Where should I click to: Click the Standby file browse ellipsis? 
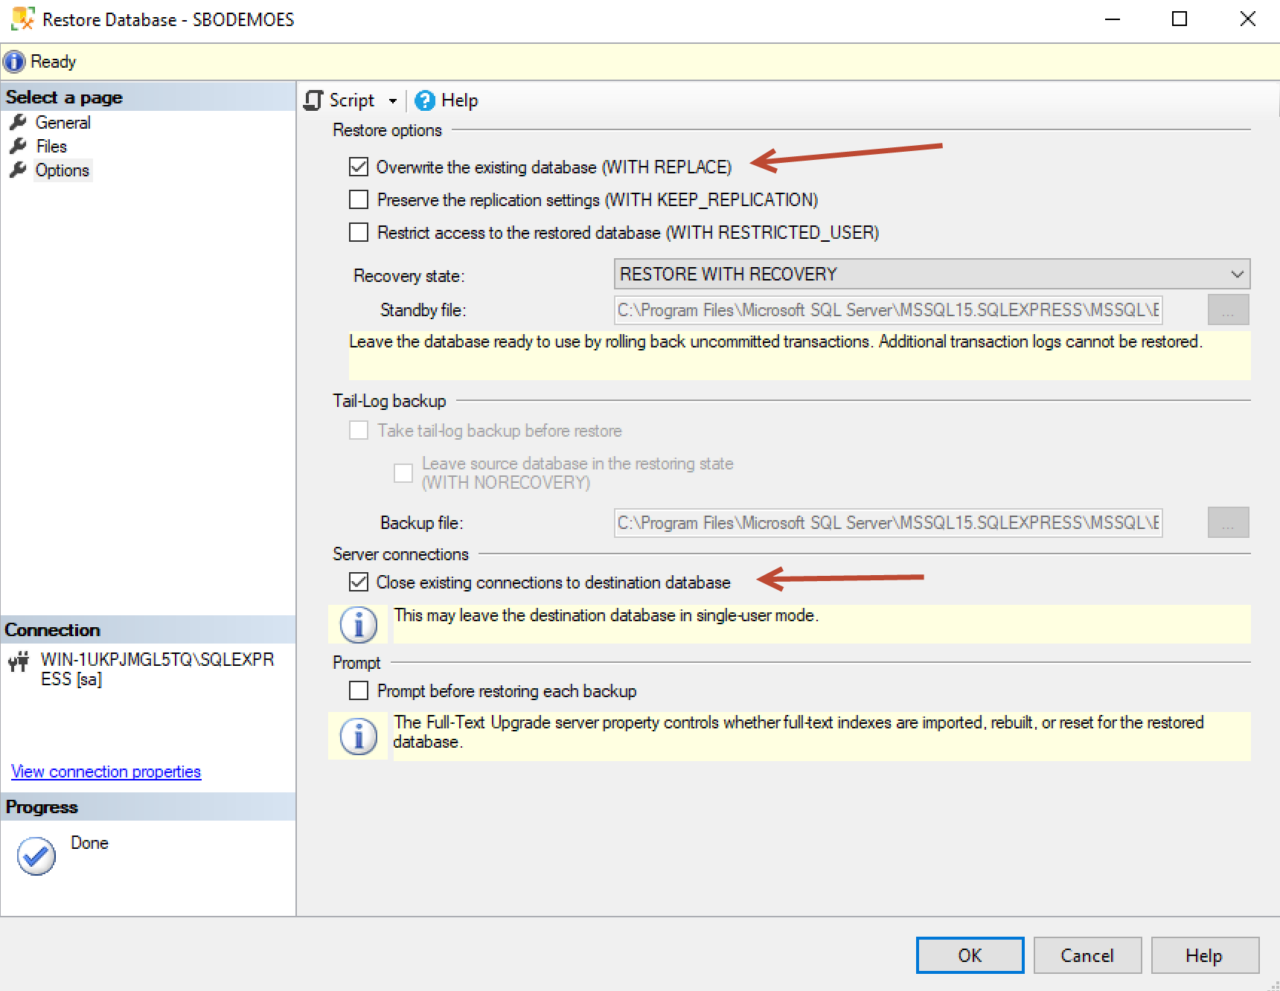[1227, 310]
